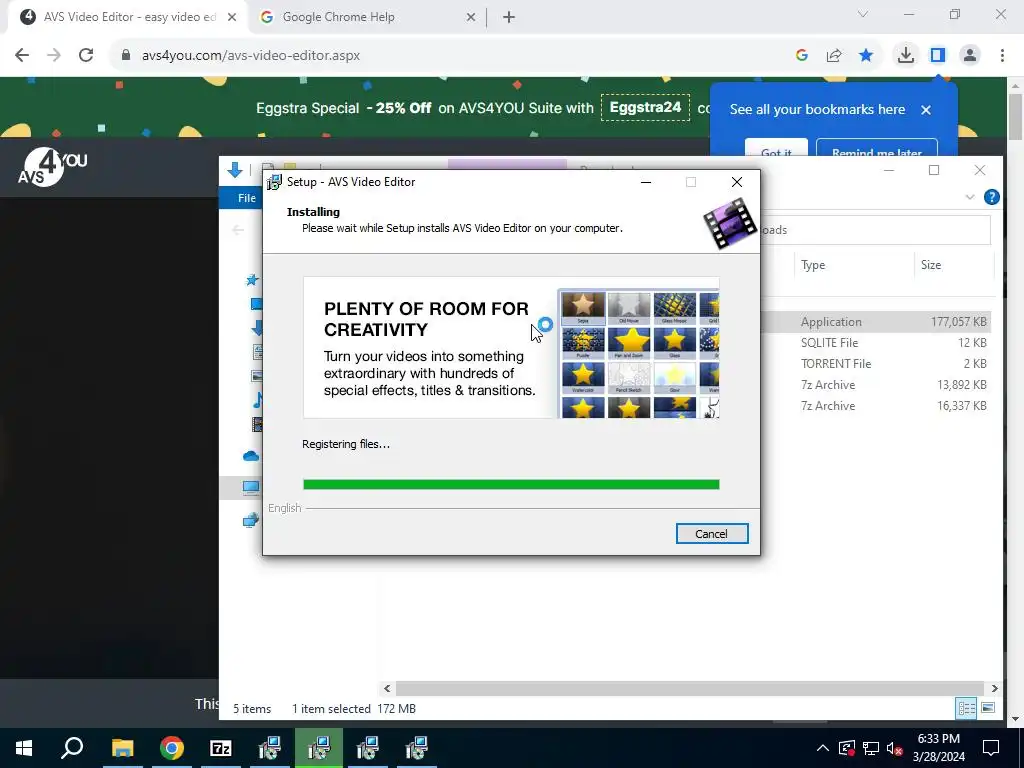1024x768 pixels.
Task: Click the setup icon in the dialog title bar
Action: pyautogui.click(x=274, y=182)
